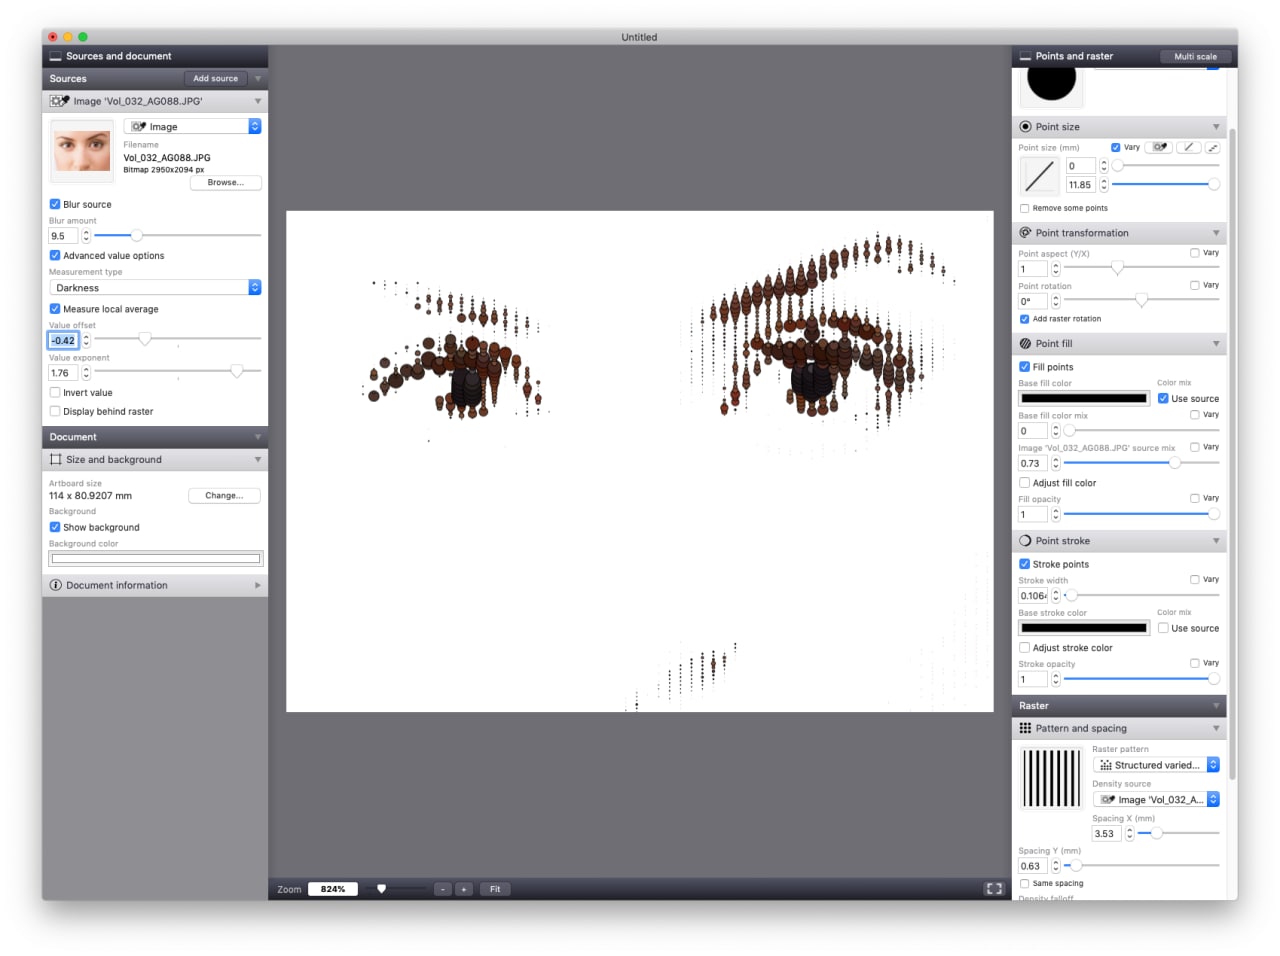Click the Point stroke section icon
This screenshot has width=1280, height=956.
pyautogui.click(x=1025, y=541)
